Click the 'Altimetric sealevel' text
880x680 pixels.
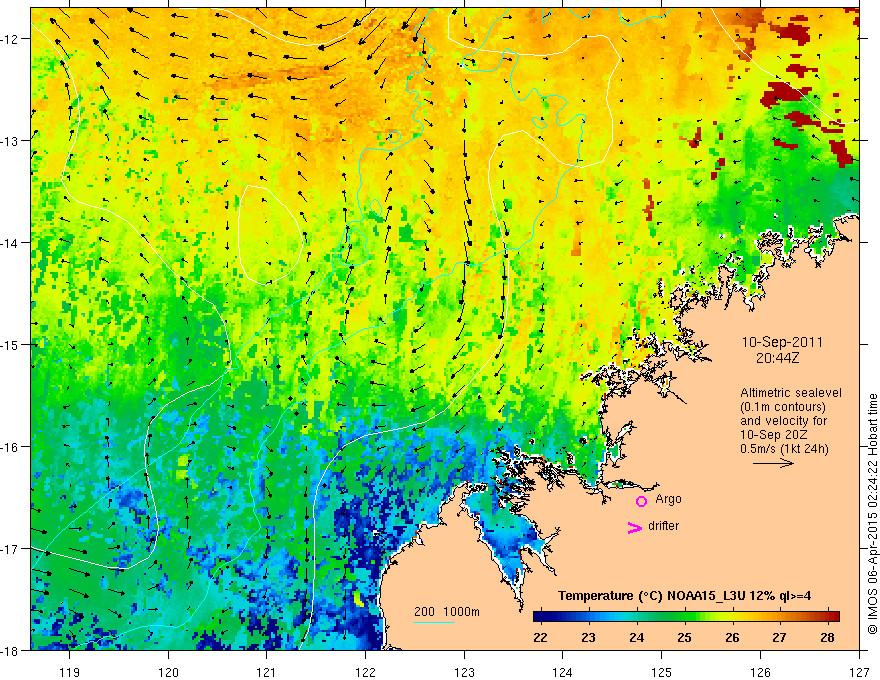(791, 393)
